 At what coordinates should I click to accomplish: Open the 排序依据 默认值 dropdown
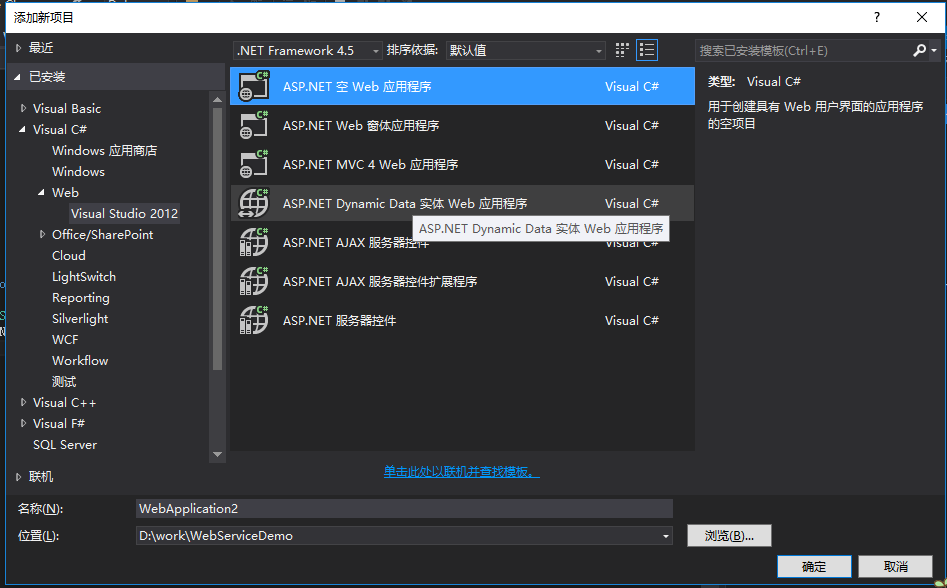pos(525,51)
